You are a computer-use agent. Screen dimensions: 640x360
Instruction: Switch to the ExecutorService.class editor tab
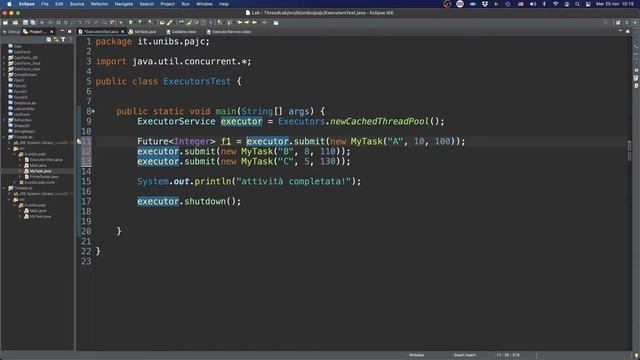[229, 32]
